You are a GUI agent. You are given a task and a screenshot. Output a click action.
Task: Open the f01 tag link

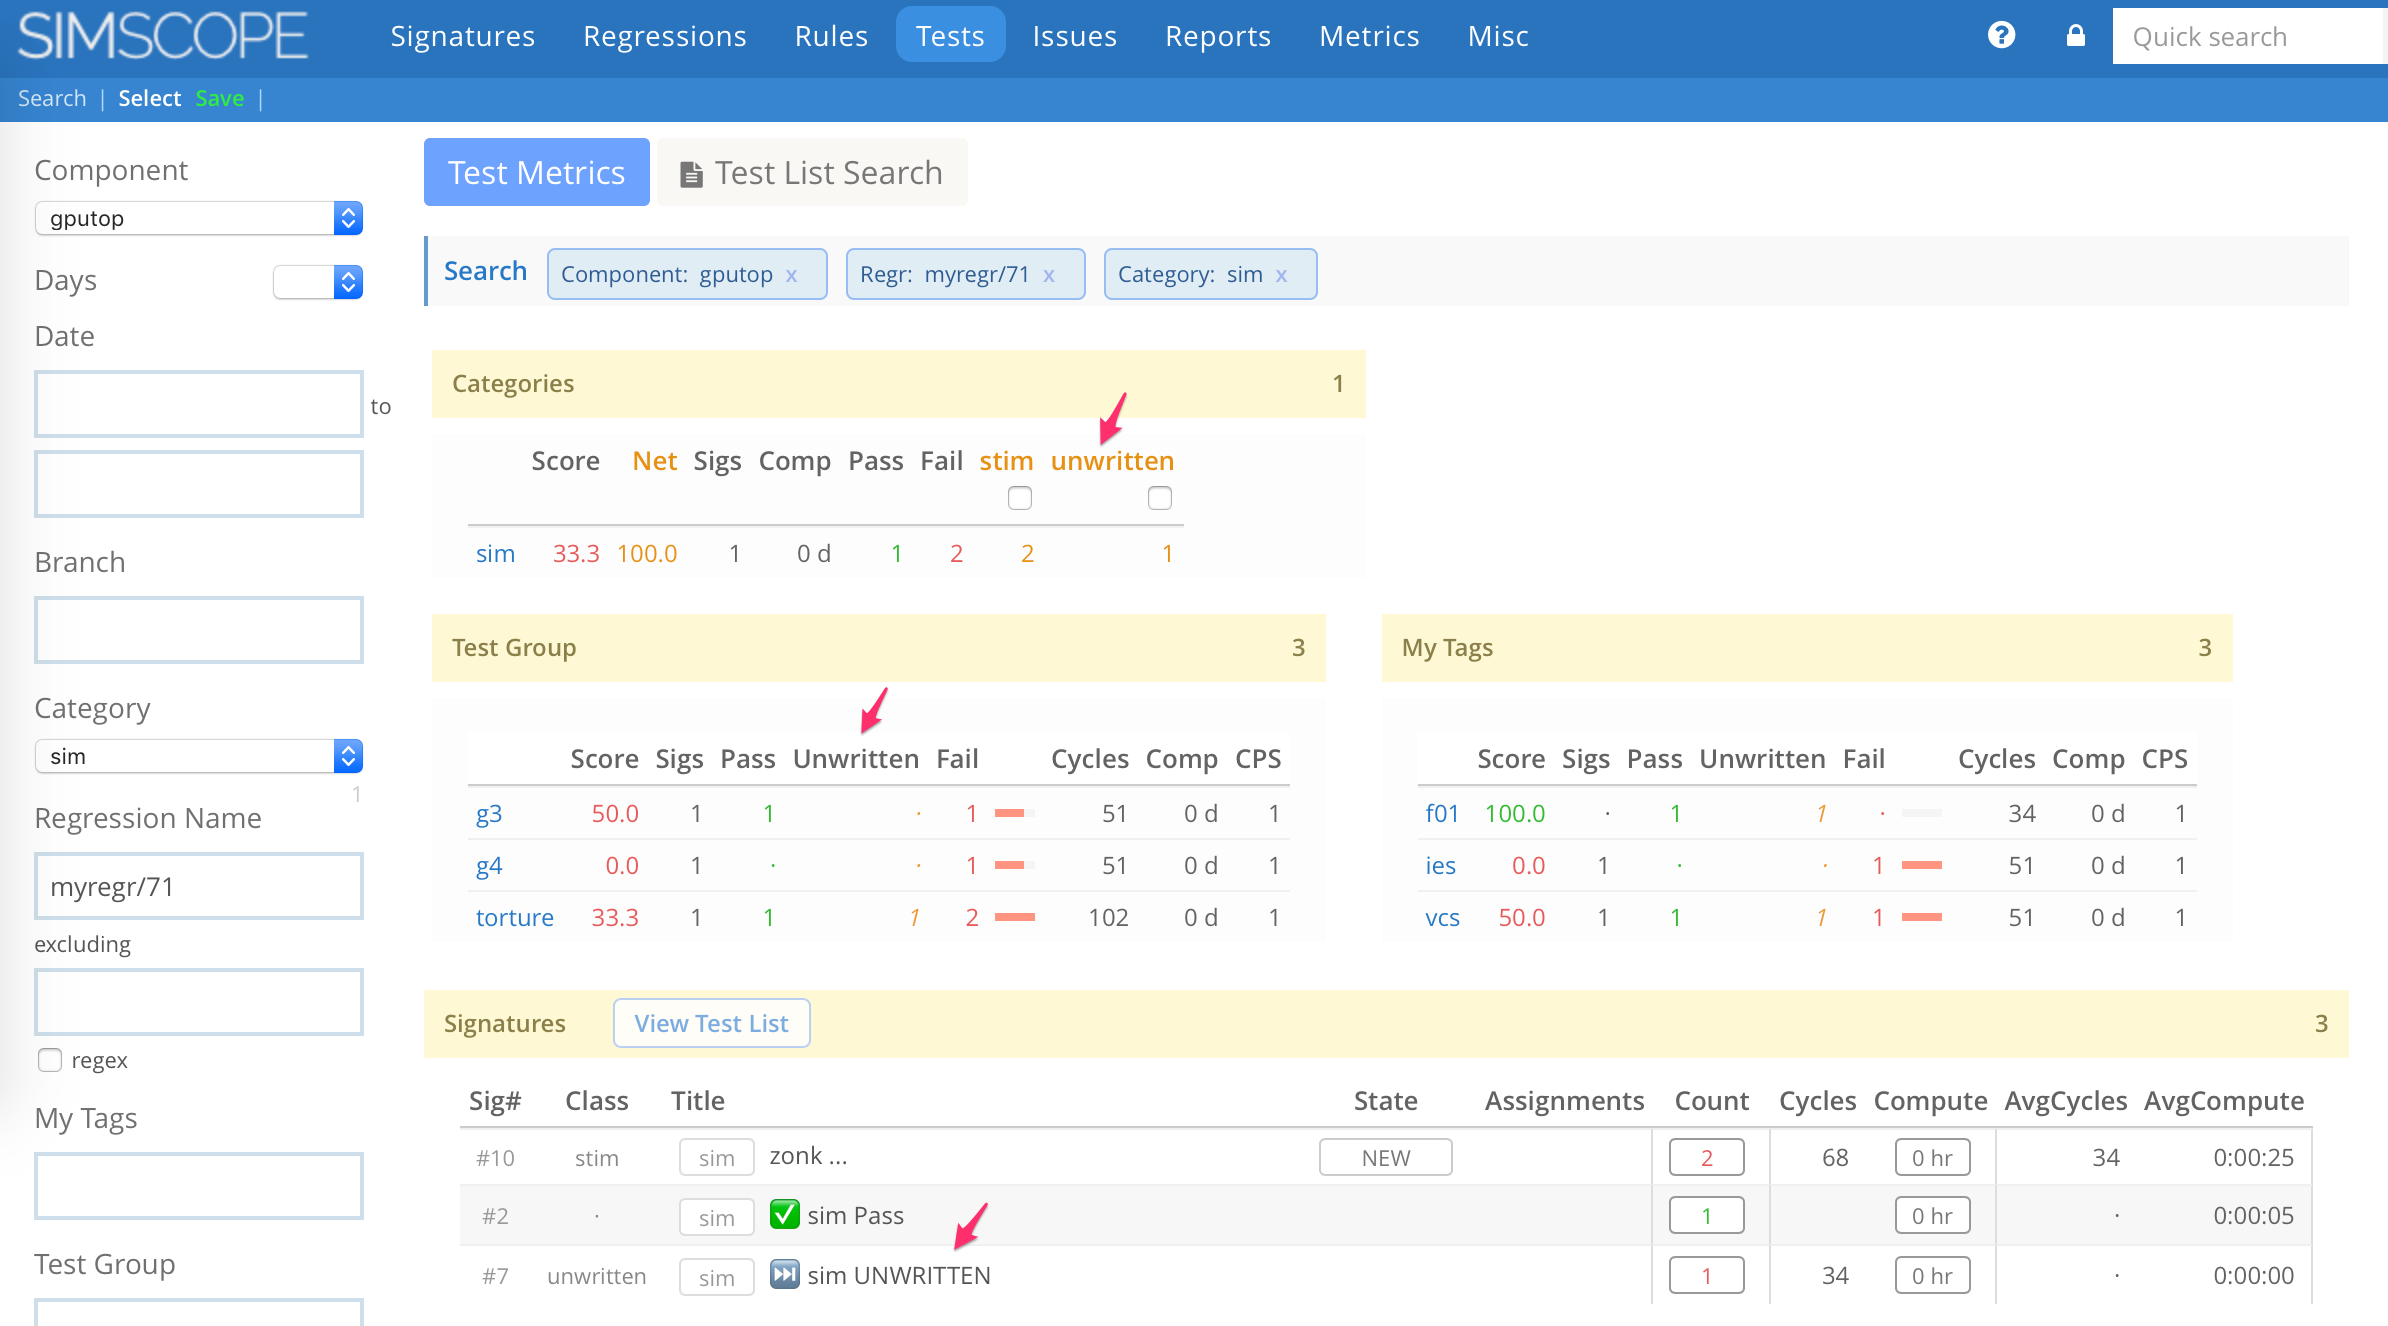pos(1441,814)
